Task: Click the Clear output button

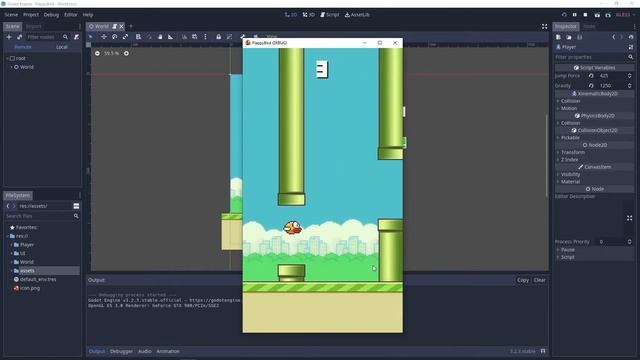Action: point(540,280)
